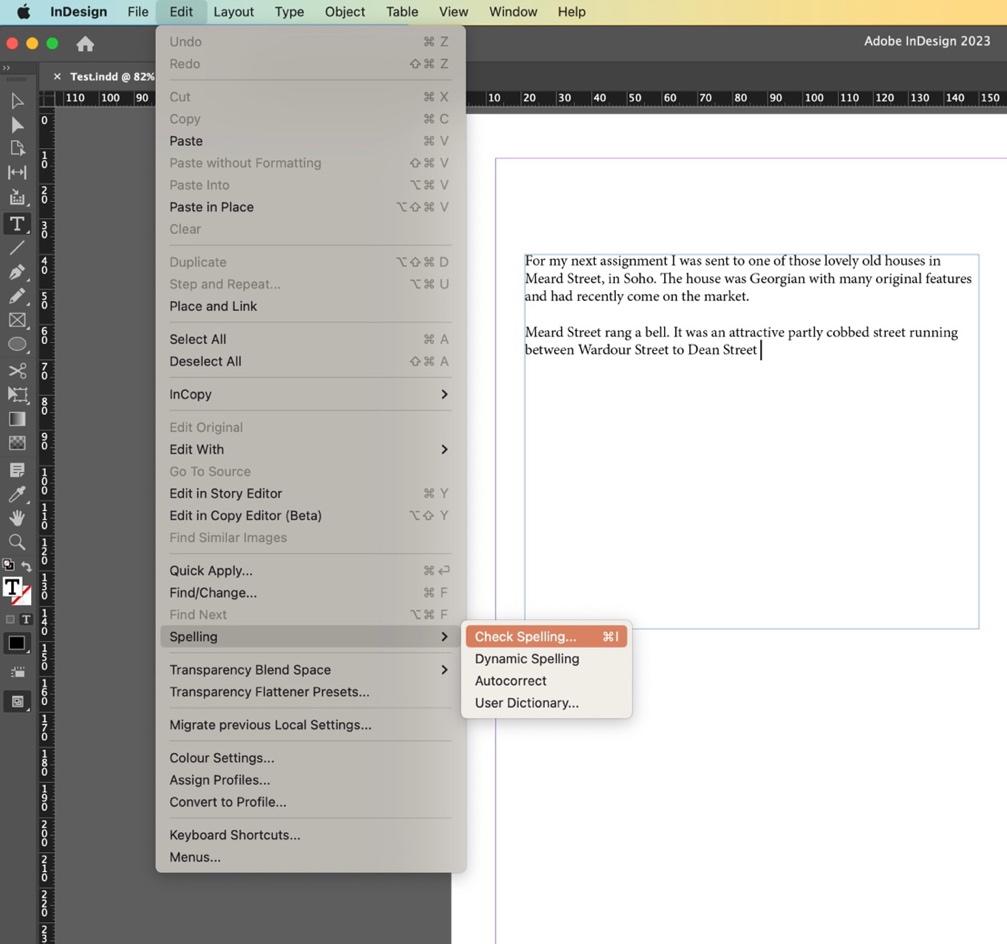Open the Type menu
This screenshot has width=1007, height=944.
click(x=289, y=12)
